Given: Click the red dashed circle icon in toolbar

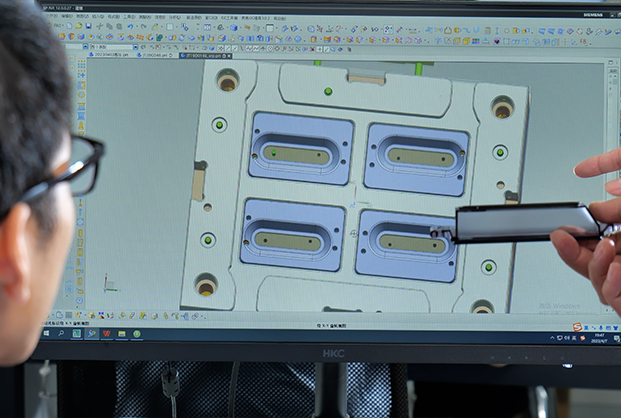Looking at the screenshot, I should point(579,31).
